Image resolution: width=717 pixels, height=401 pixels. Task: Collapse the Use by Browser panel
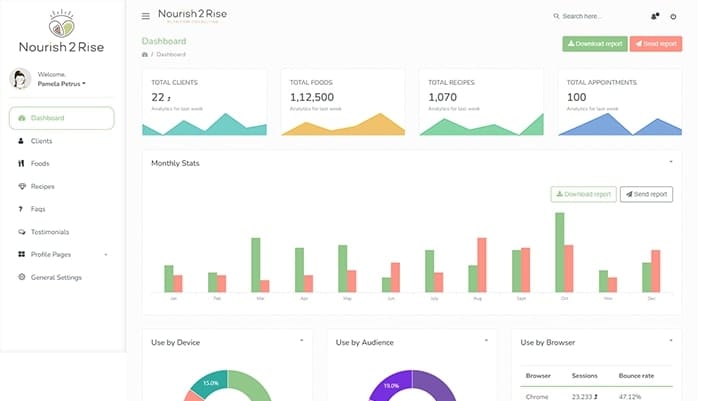tap(671, 341)
